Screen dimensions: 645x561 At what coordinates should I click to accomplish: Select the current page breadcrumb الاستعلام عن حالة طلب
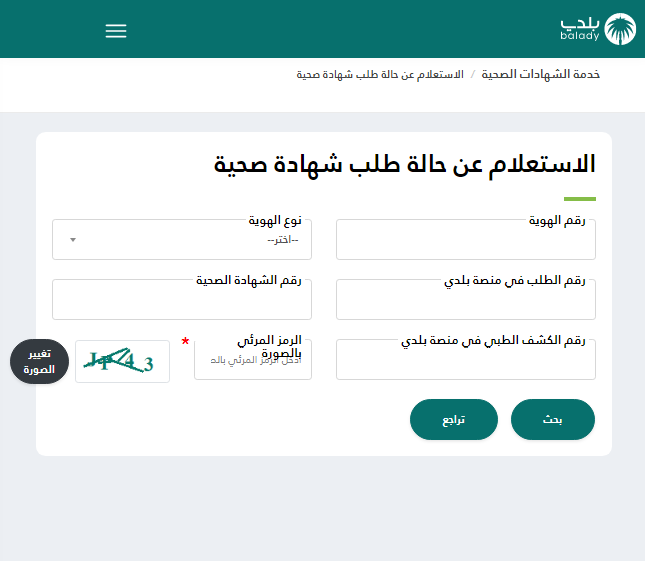click(x=380, y=75)
